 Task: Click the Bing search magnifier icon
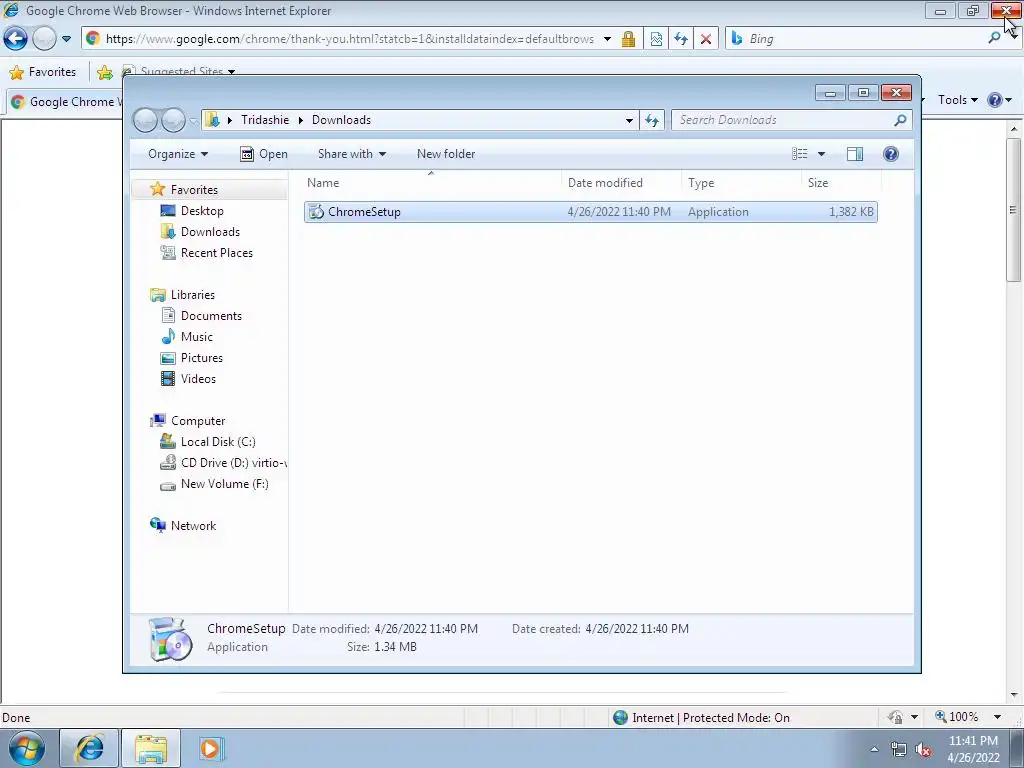994,39
